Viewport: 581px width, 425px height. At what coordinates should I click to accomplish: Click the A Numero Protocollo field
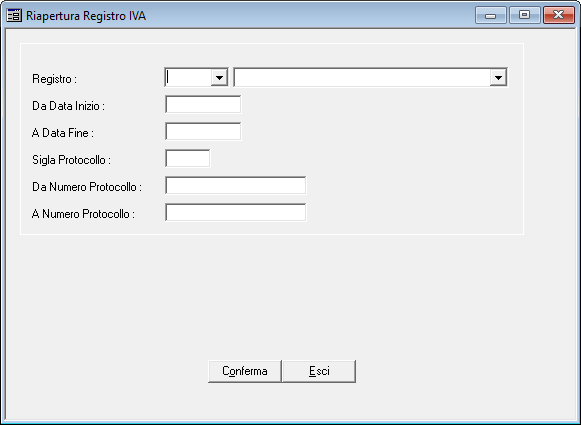236,212
